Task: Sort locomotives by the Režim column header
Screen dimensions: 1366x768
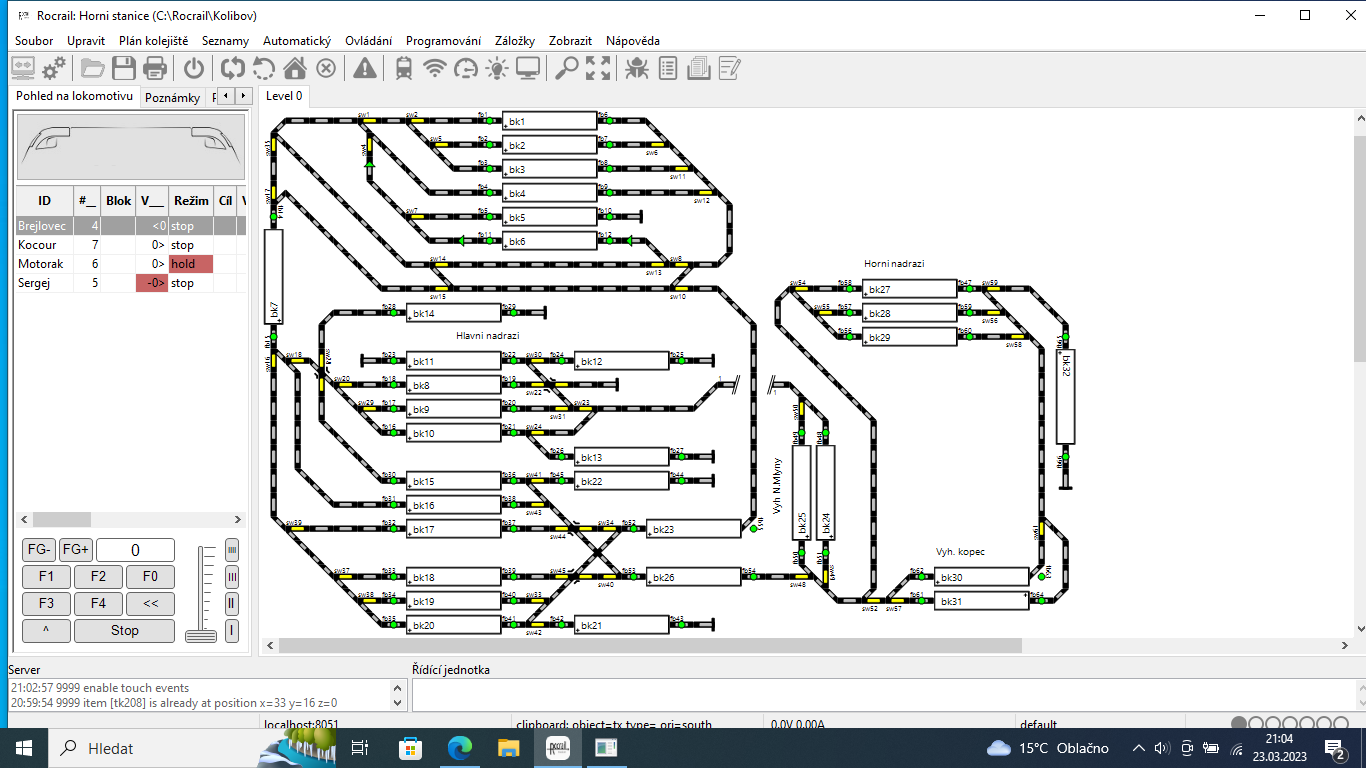Action: [x=190, y=200]
